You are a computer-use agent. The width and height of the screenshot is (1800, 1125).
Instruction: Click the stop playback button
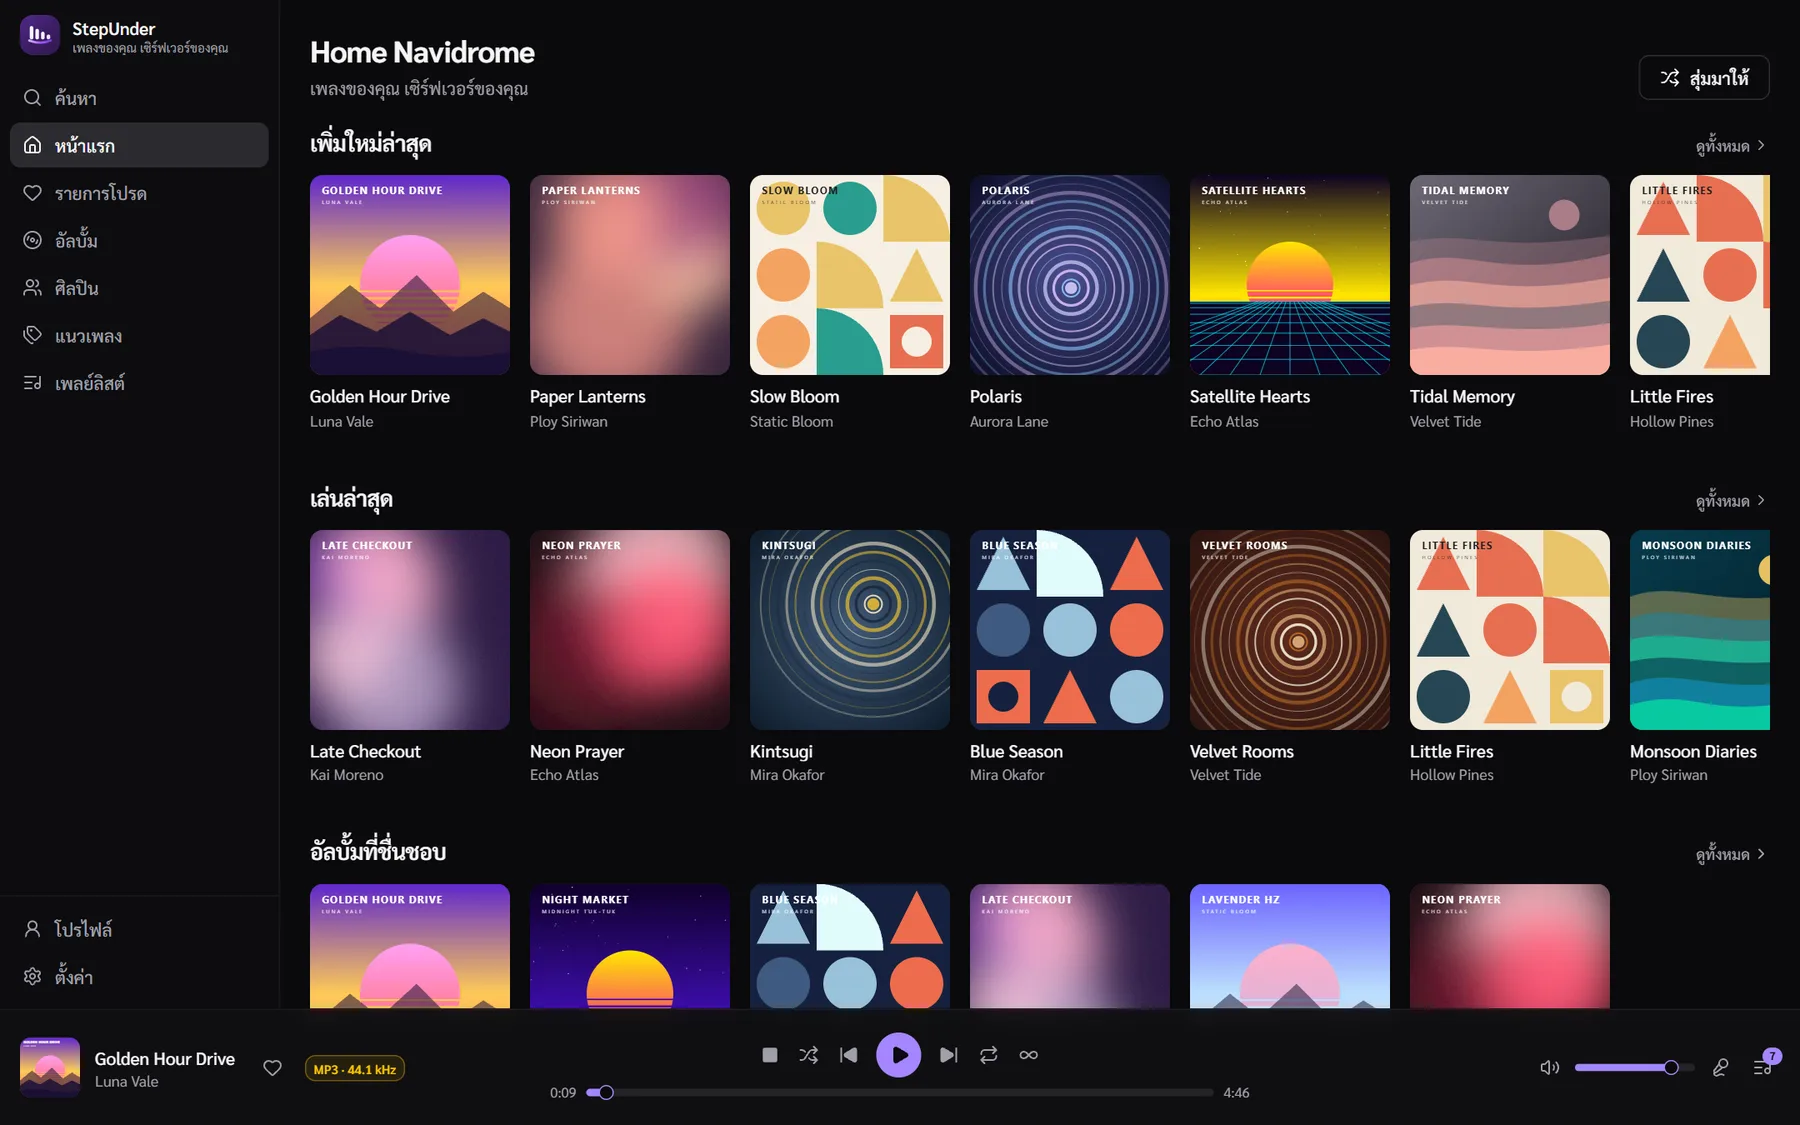pos(769,1055)
